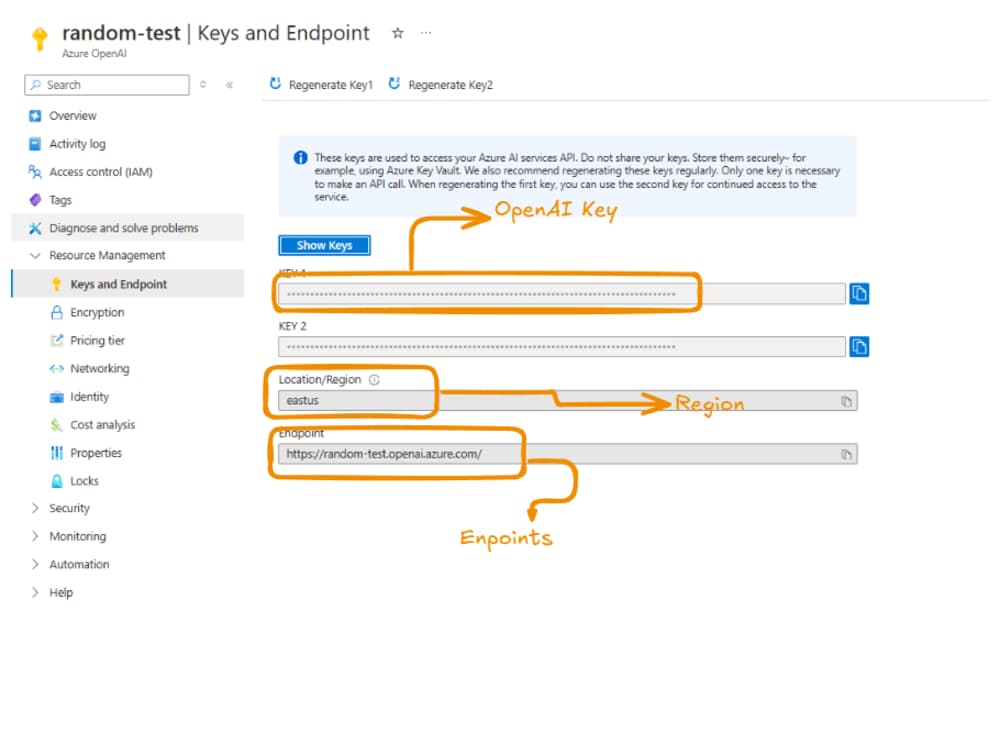1000x733 pixels.
Task: Open Tags in the sidebar
Action: pyautogui.click(x=61, y=200)
